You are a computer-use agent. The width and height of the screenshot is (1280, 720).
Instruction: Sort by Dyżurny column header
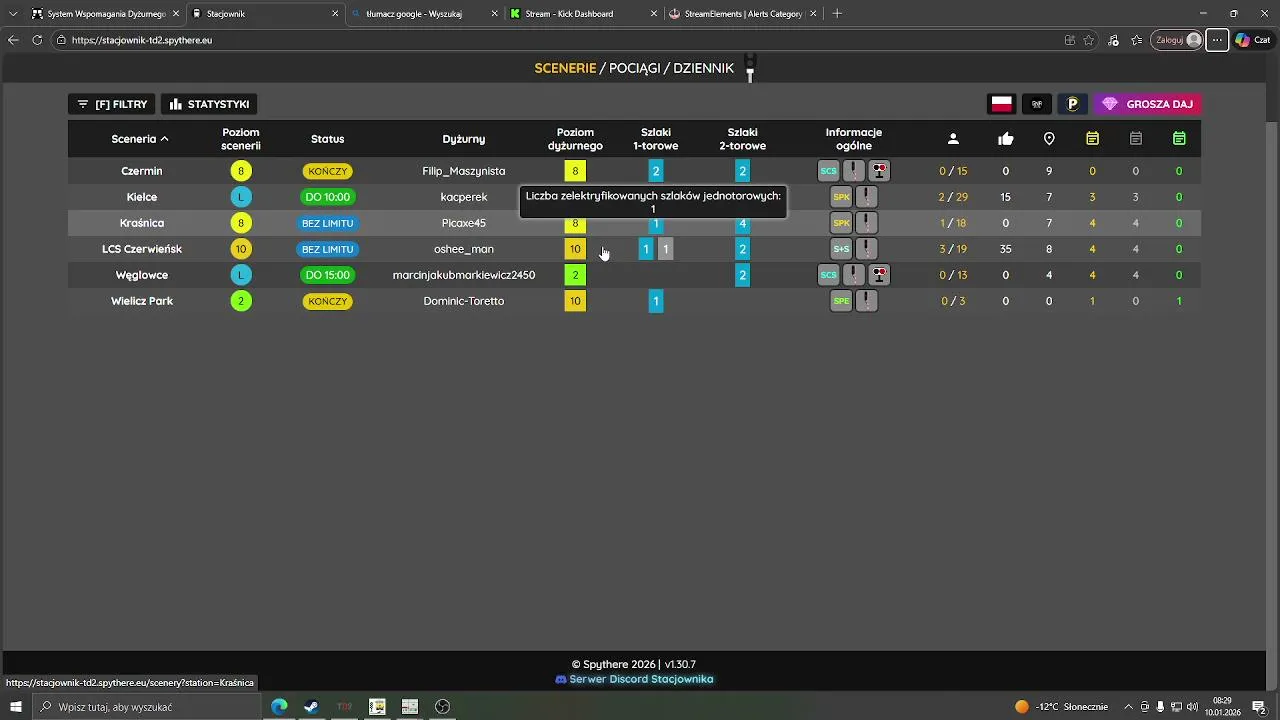[464, 139]
